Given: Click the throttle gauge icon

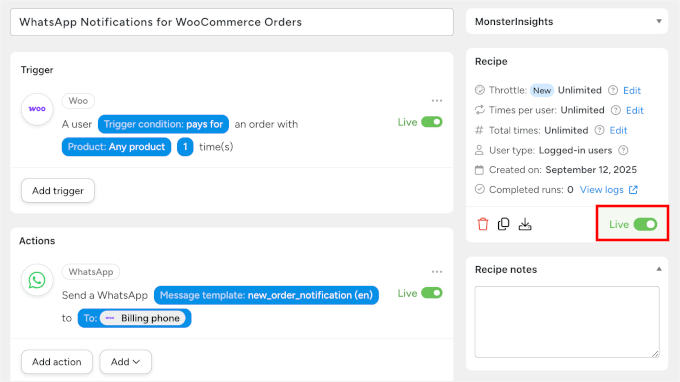Looking at the screenshot, I should (x=480, y=90).
